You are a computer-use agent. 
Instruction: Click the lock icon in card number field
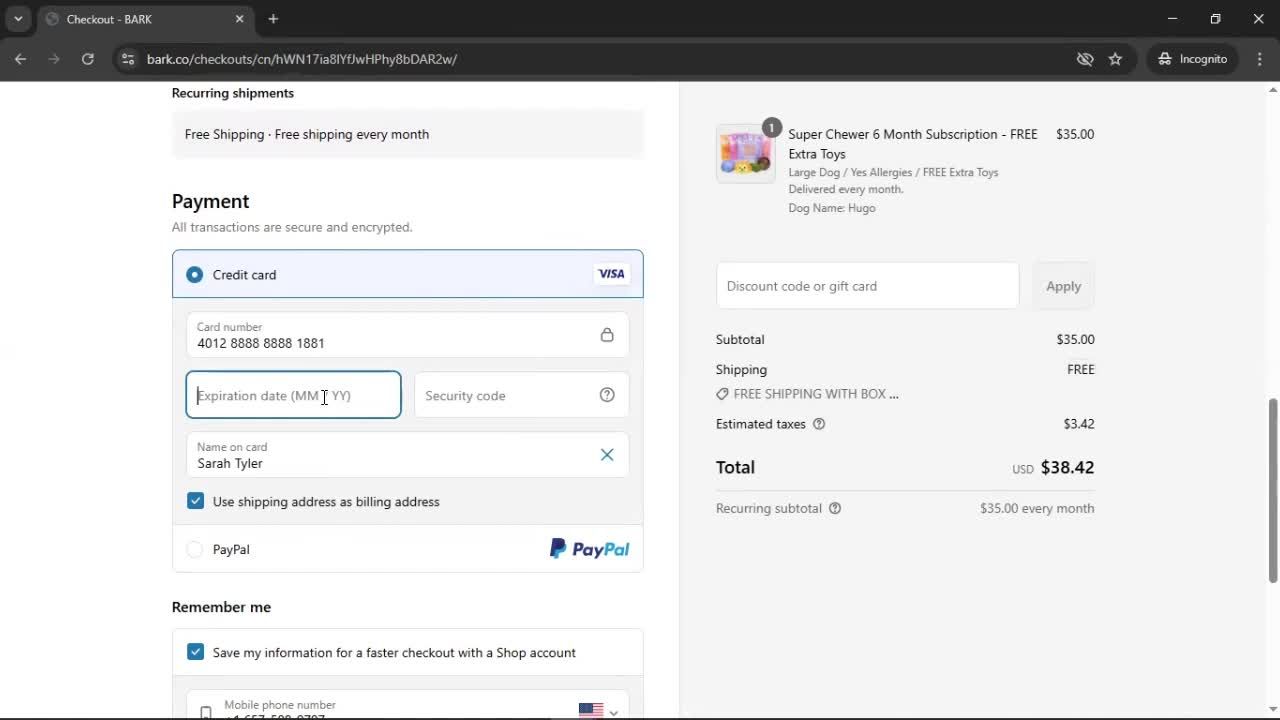(607, 335)
